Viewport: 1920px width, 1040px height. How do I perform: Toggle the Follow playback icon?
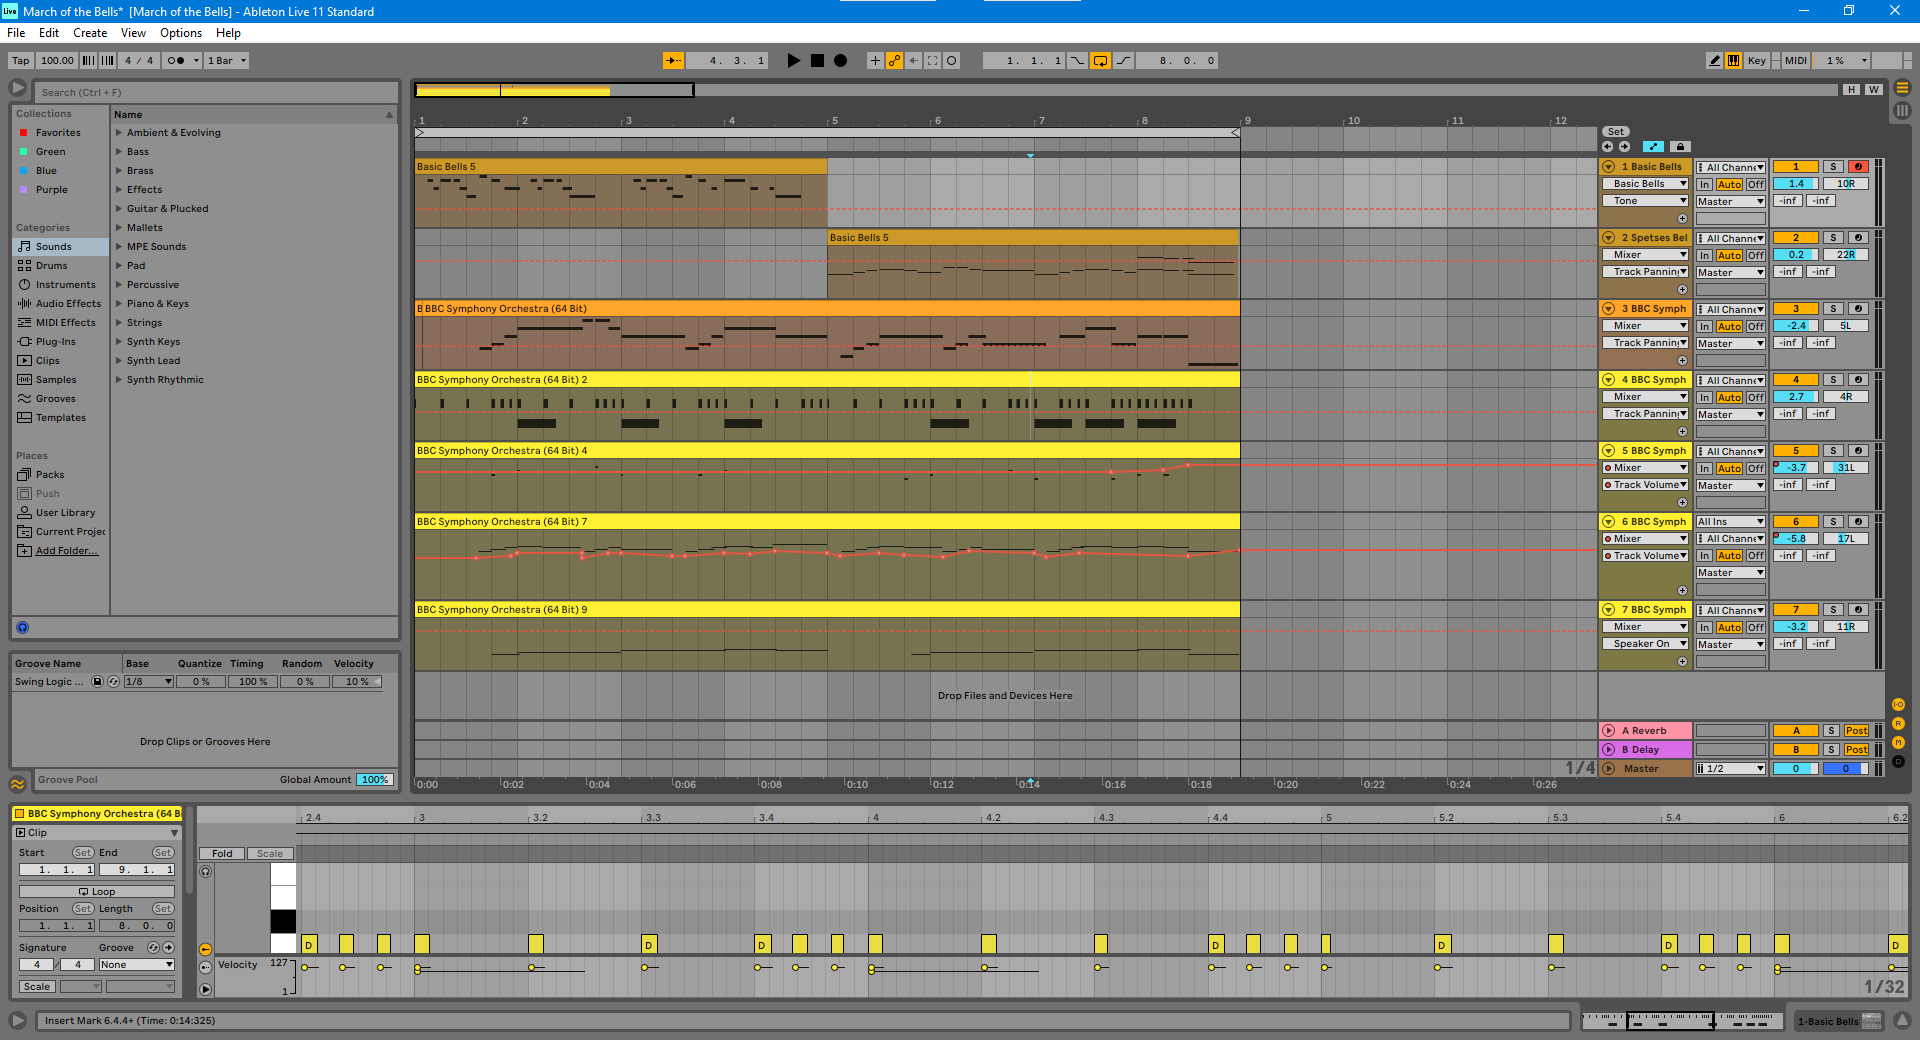click(674, 61)
